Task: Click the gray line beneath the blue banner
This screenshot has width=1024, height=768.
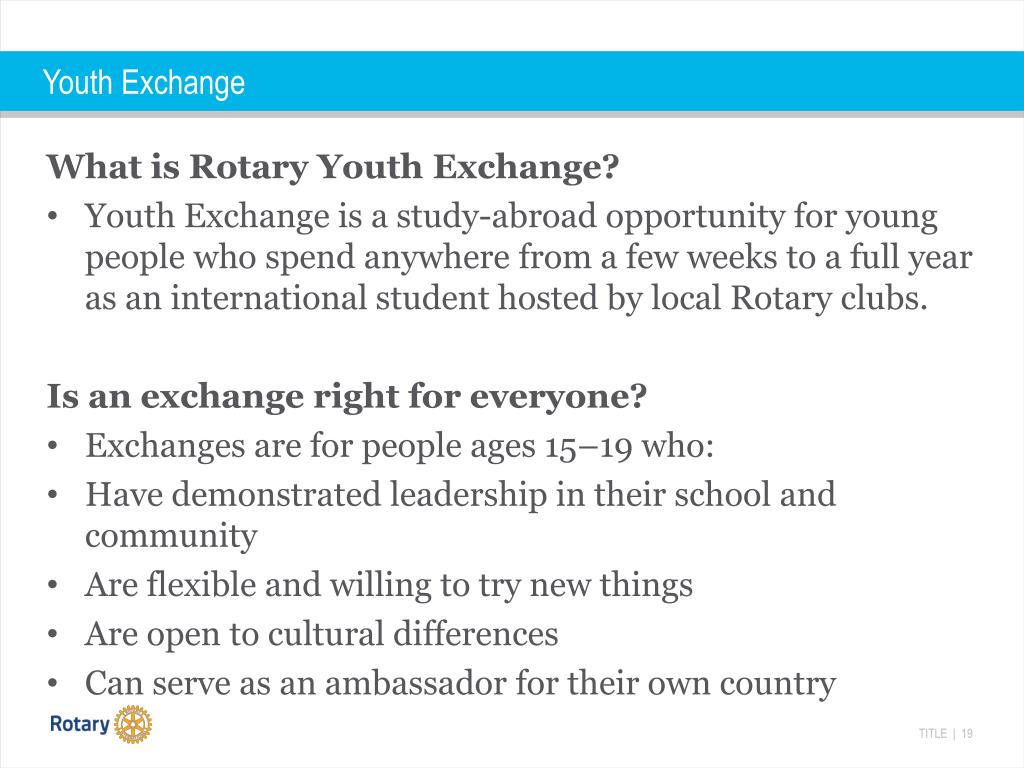Action: 512,114
